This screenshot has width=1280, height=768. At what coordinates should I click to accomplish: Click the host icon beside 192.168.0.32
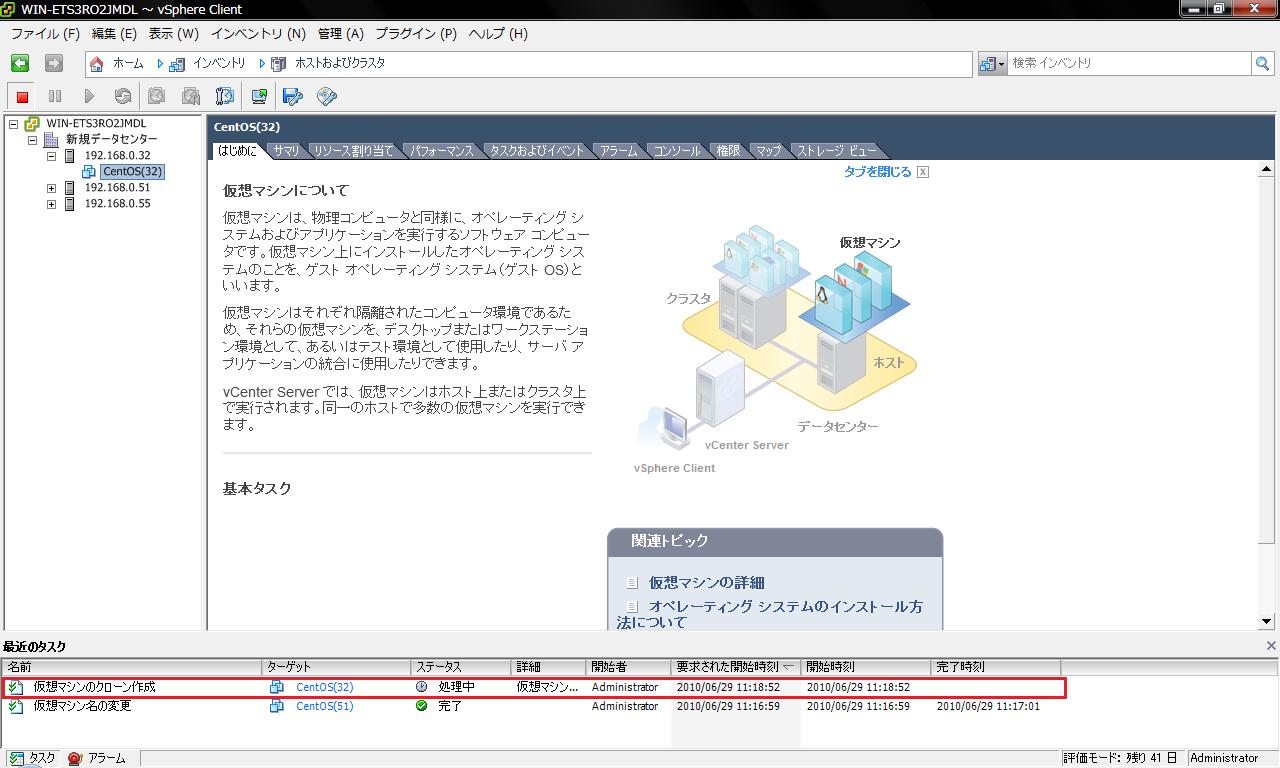coord(70,156)
